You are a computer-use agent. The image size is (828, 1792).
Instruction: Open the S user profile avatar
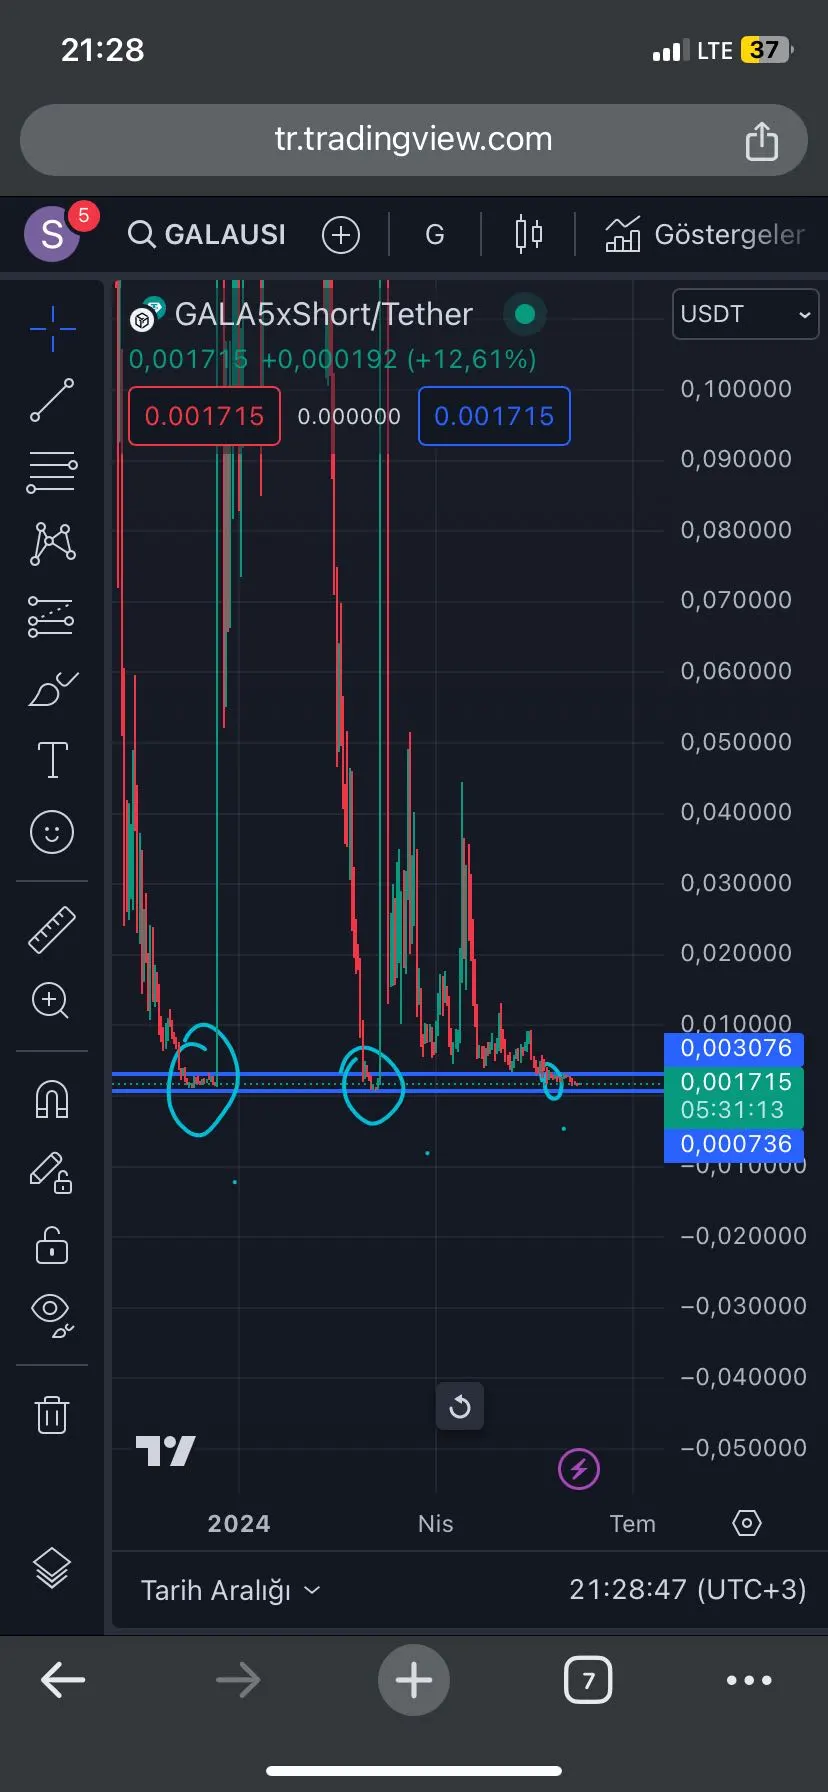pyautogui.click(x=52, y=235)
